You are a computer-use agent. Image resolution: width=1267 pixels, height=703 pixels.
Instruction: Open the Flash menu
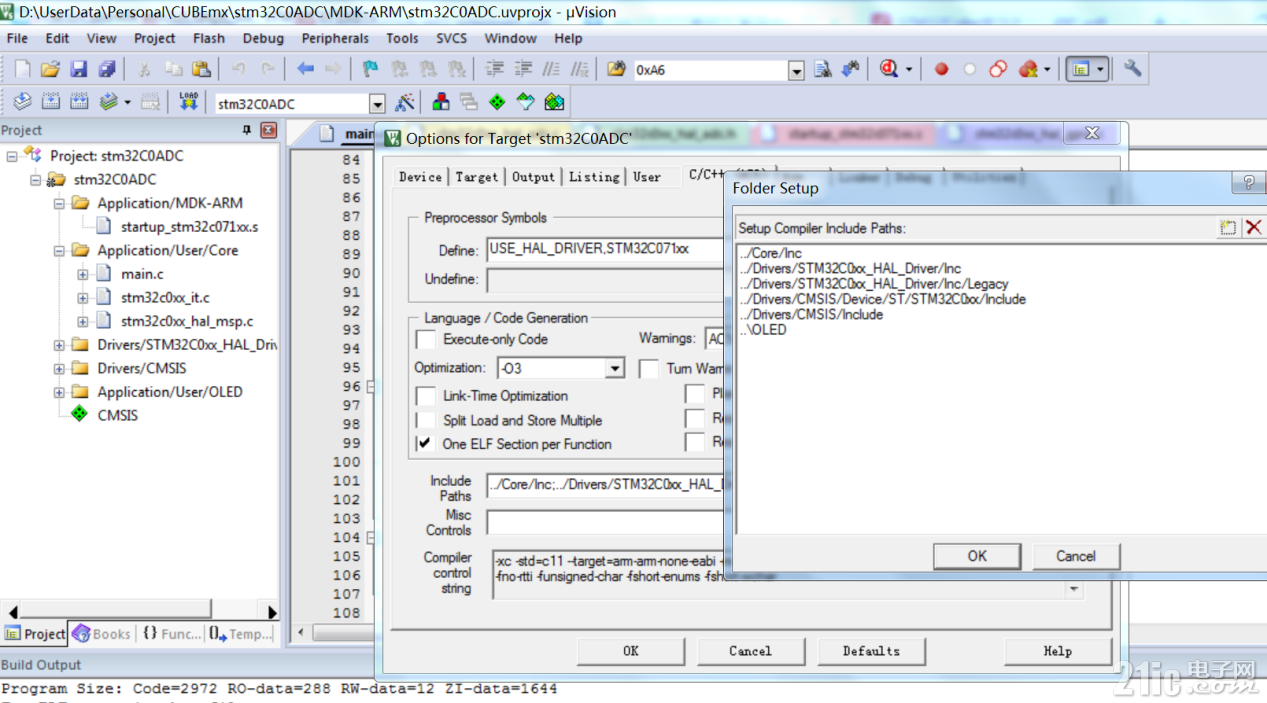(209, 38)
